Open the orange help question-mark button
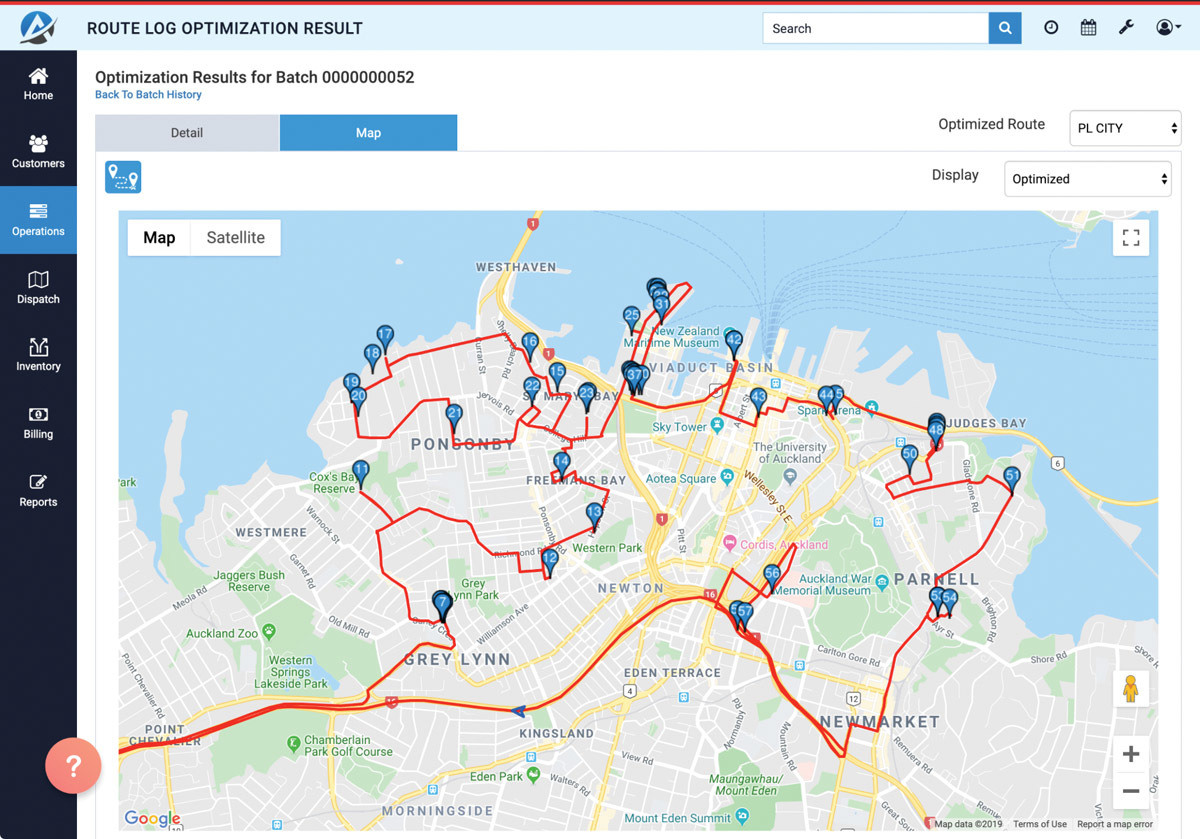 pos(72,766)
